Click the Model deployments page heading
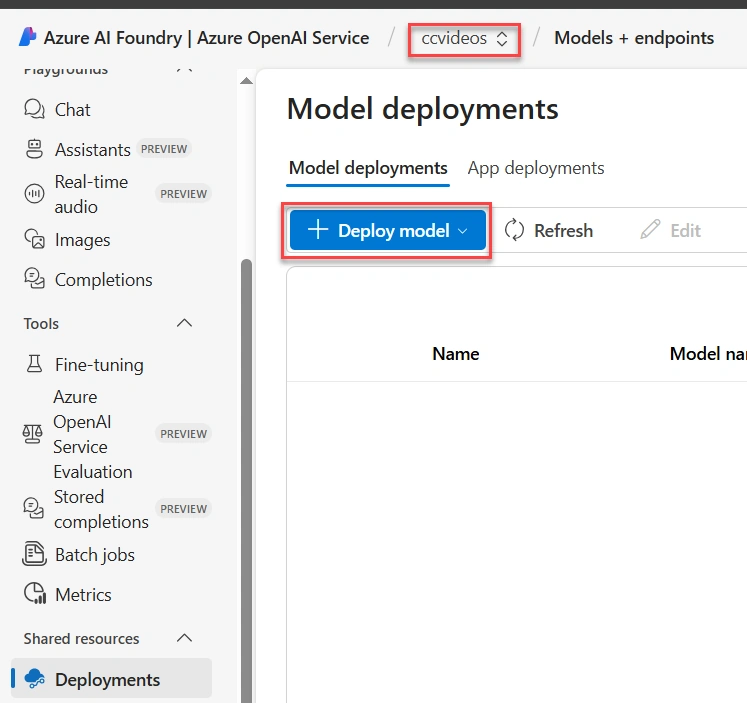 (x=423, y=109)
